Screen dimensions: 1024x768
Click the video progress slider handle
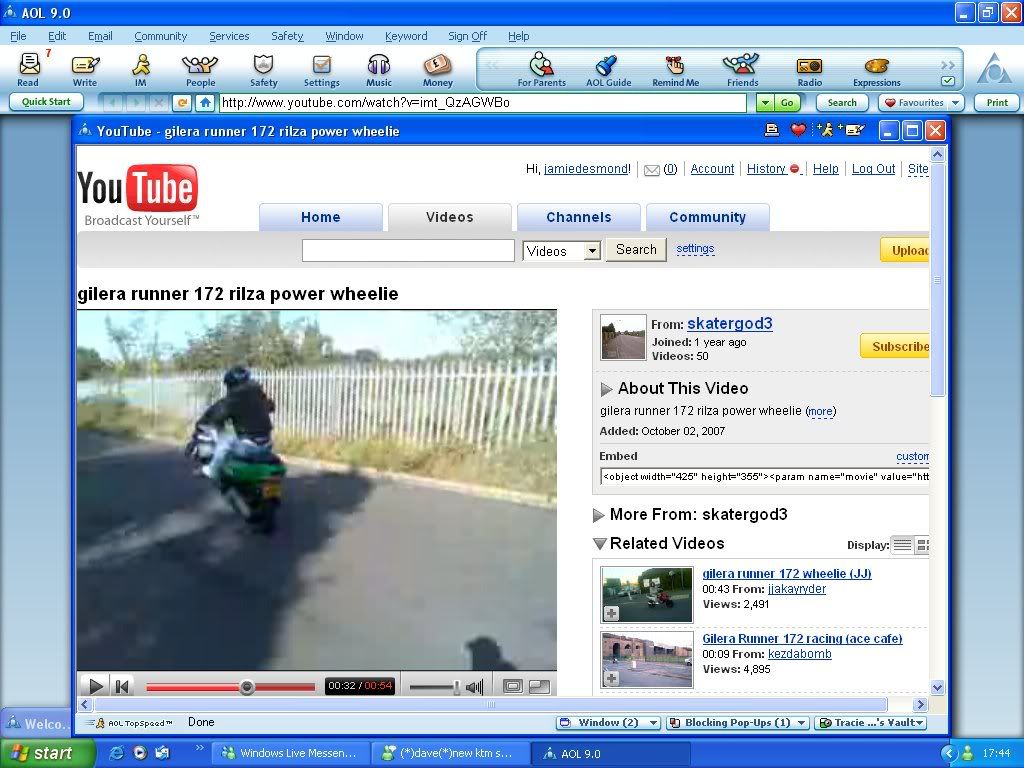[x=246, y=687]
